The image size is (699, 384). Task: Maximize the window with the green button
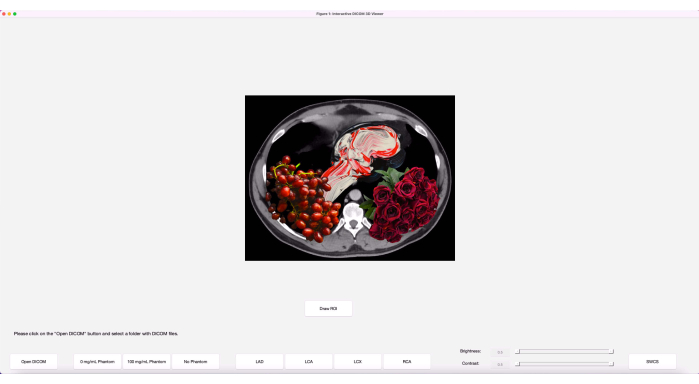pos(15,14)
